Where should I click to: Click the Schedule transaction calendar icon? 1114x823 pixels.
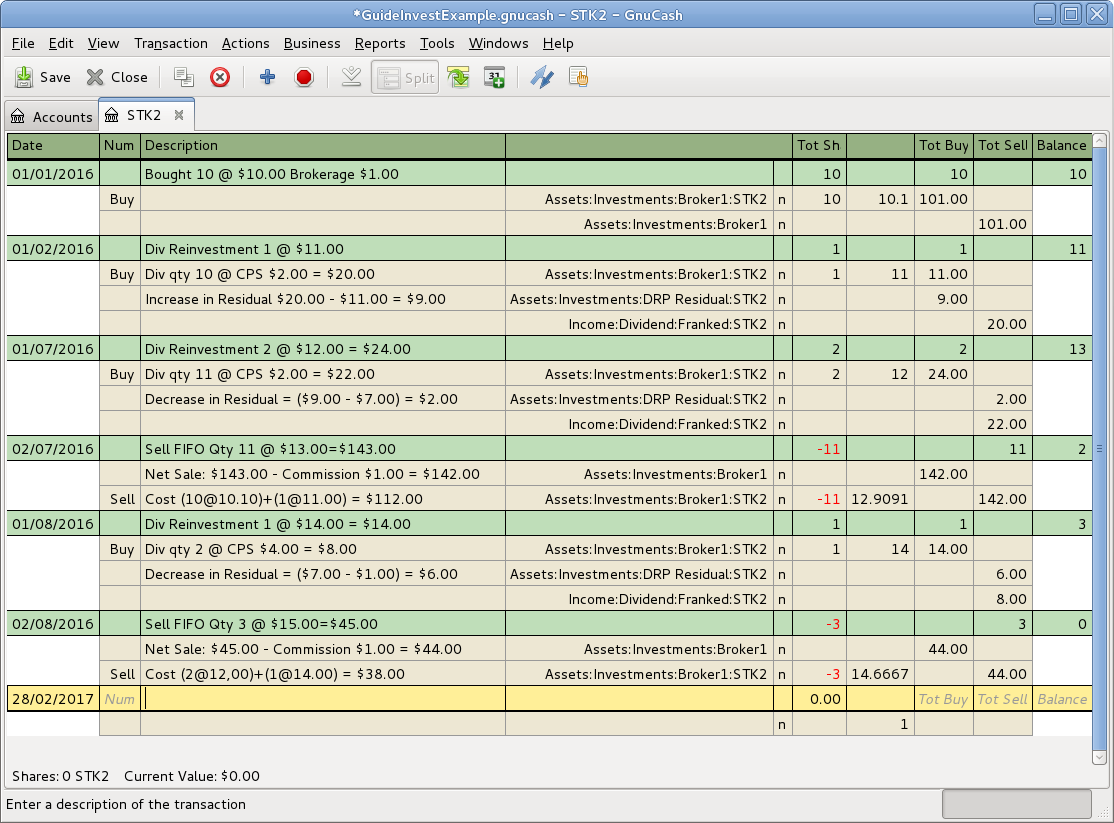click(494, 77)
